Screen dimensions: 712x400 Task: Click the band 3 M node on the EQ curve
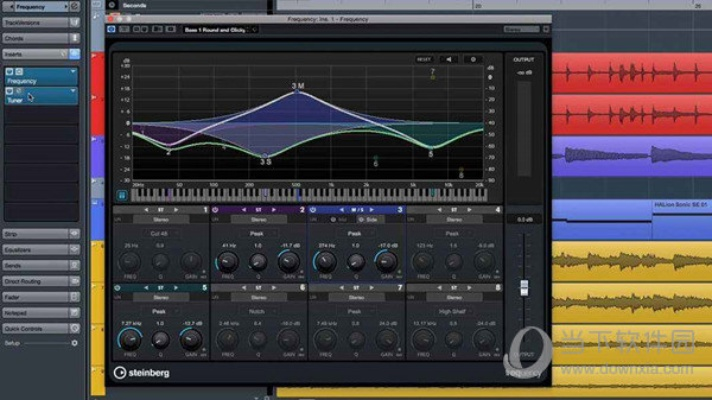297,87
